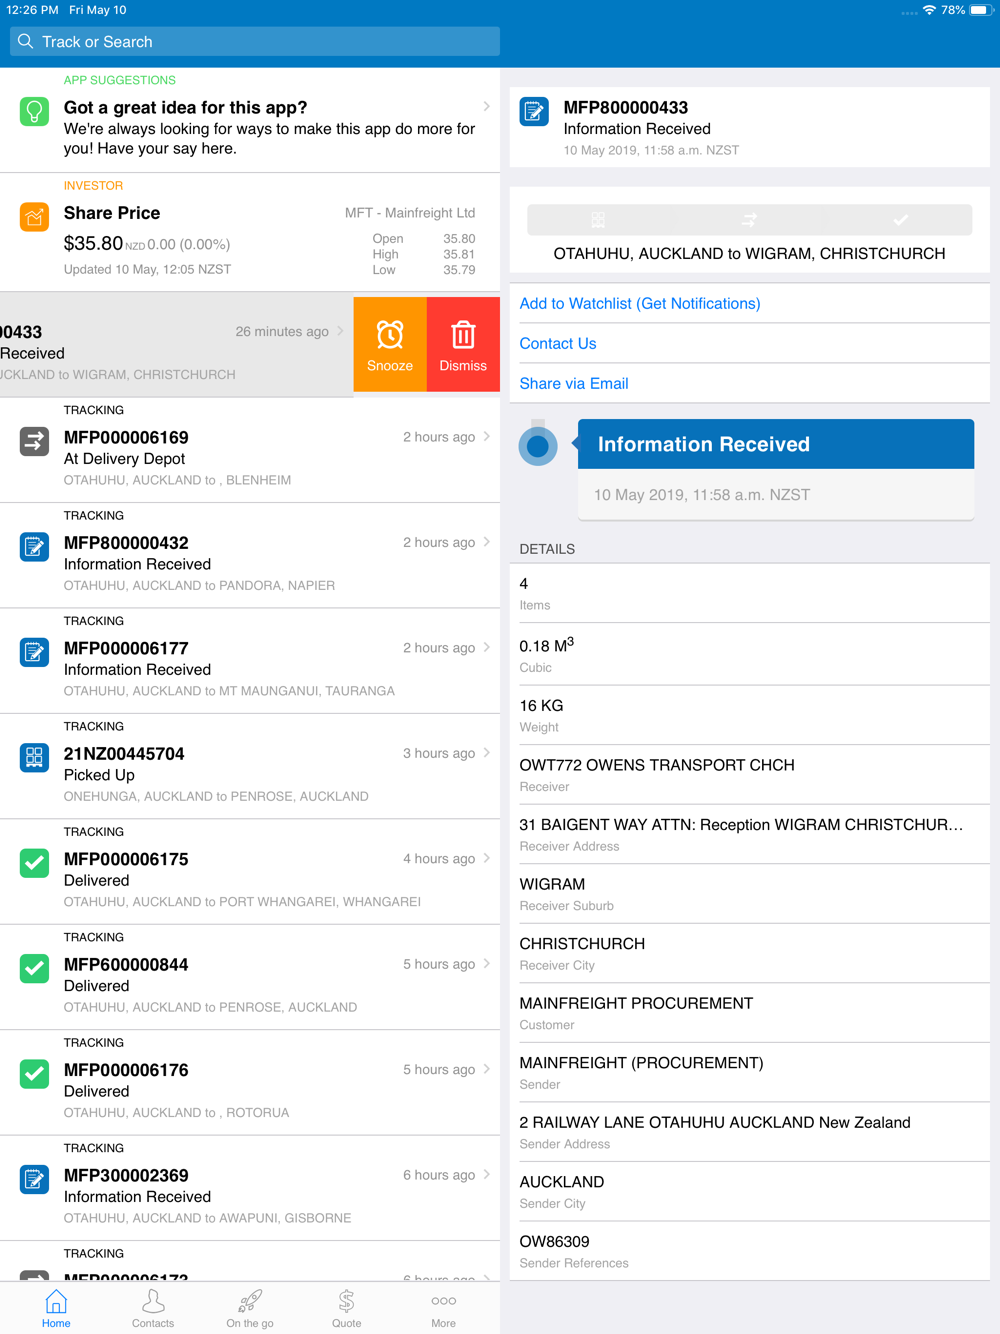Select tracking number 21NZ00445704
This screenshot has width=1000, height=1334.
[x=124, y=754]
